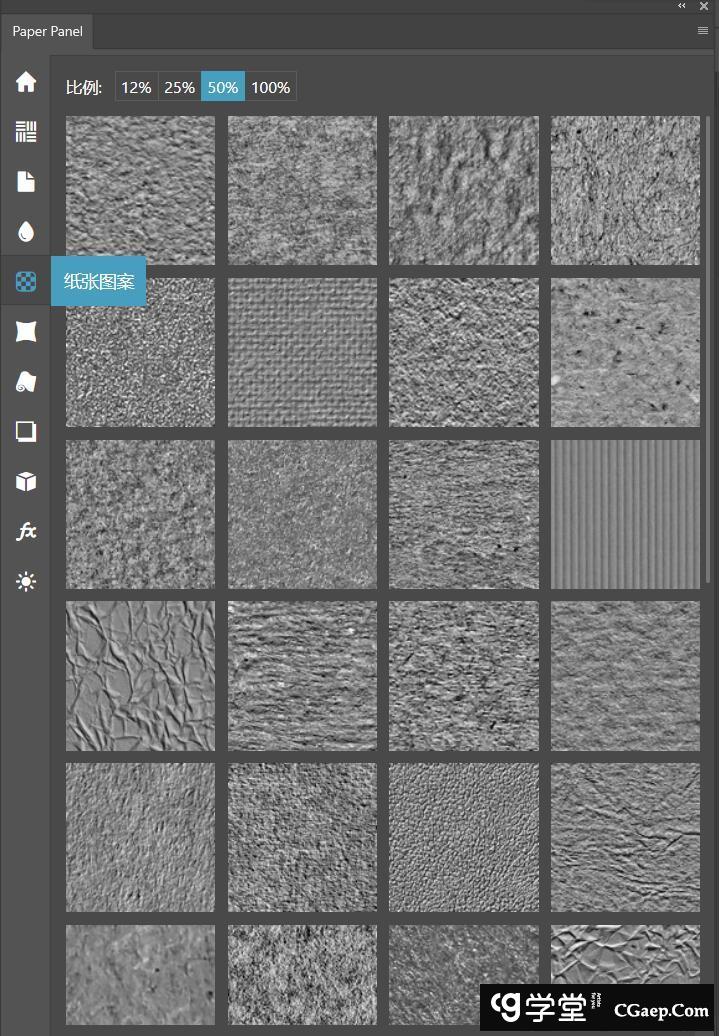
Task: Click the brightness sun icon
Action: pyautogui.click(x=26, y=581)
